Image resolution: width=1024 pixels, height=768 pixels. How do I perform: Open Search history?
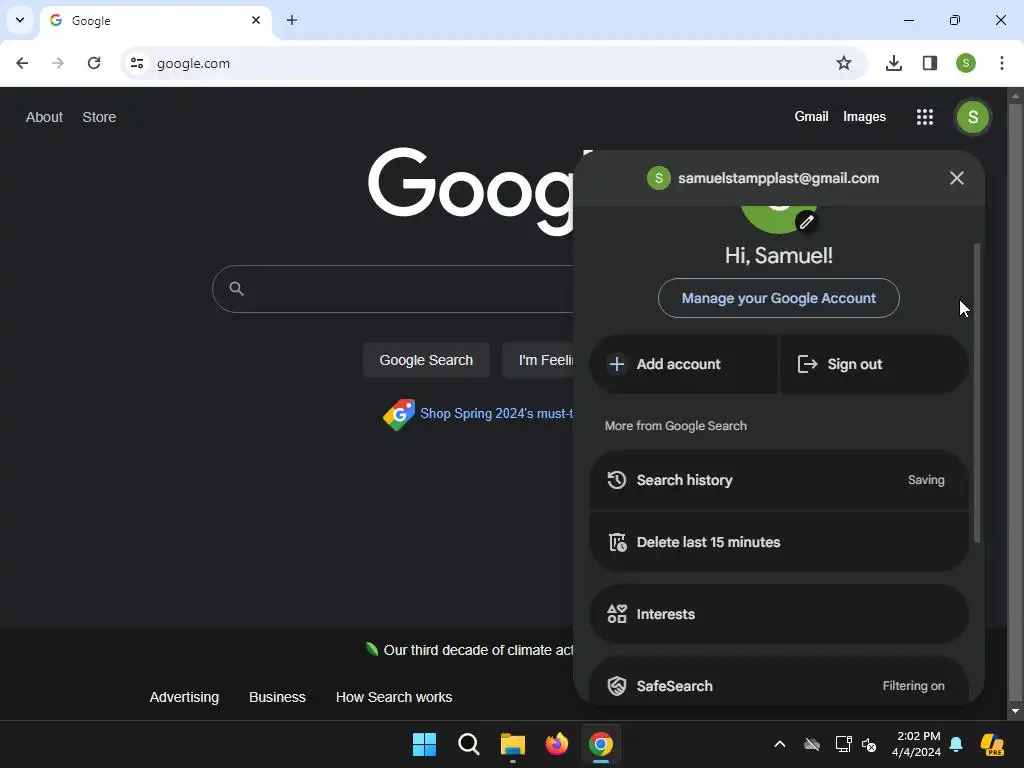click(x=778, y=480)
